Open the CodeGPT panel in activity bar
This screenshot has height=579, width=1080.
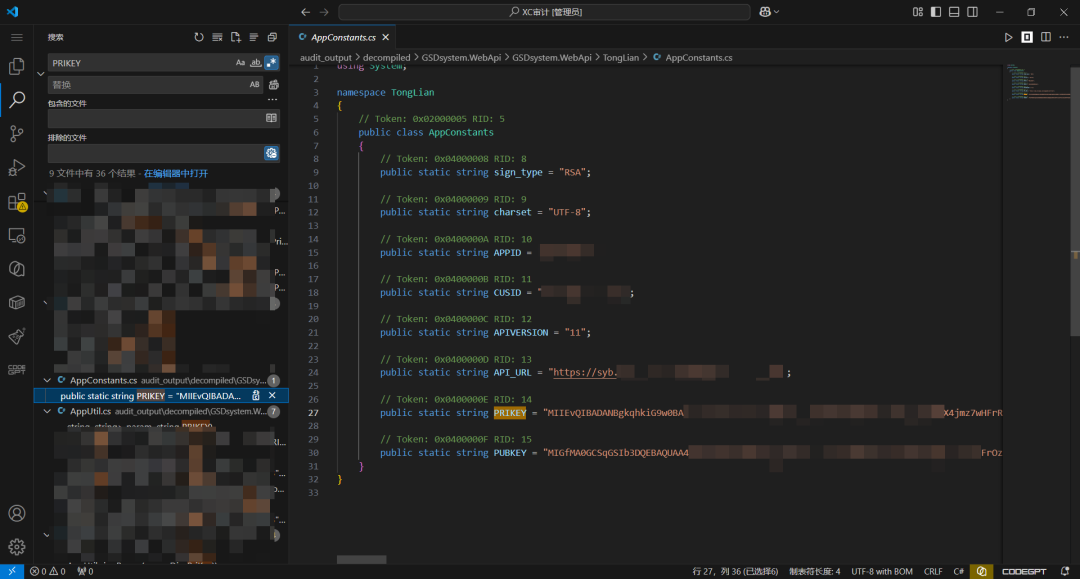17,370
